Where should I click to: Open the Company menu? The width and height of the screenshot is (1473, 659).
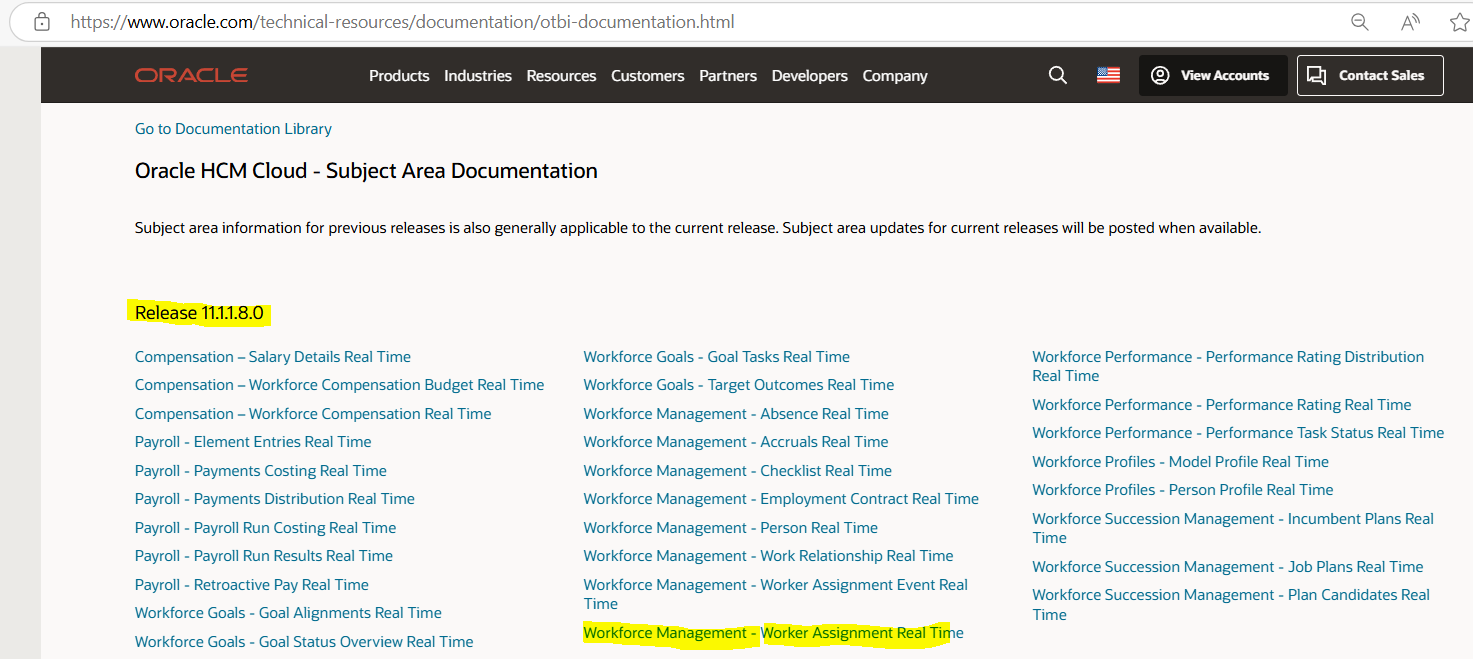click(895, 76)
